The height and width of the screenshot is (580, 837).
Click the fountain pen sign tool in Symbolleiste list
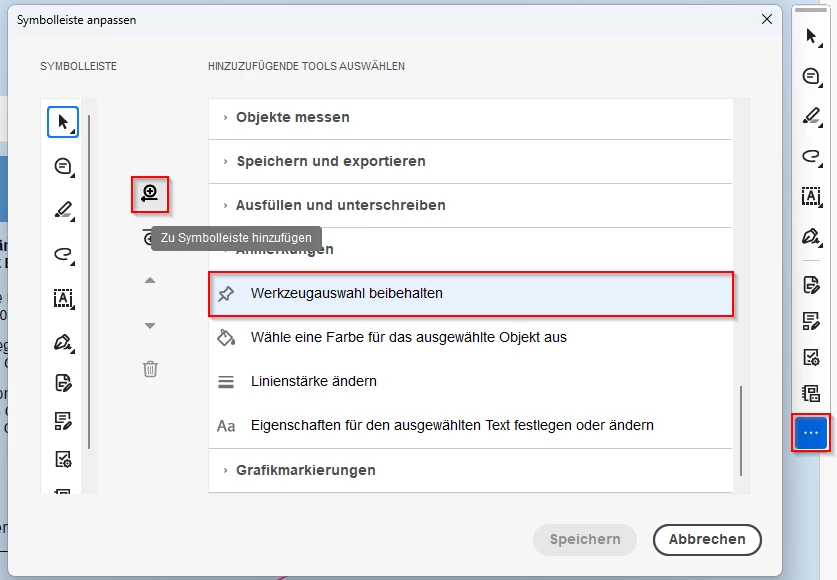click(x=64, y=342)
